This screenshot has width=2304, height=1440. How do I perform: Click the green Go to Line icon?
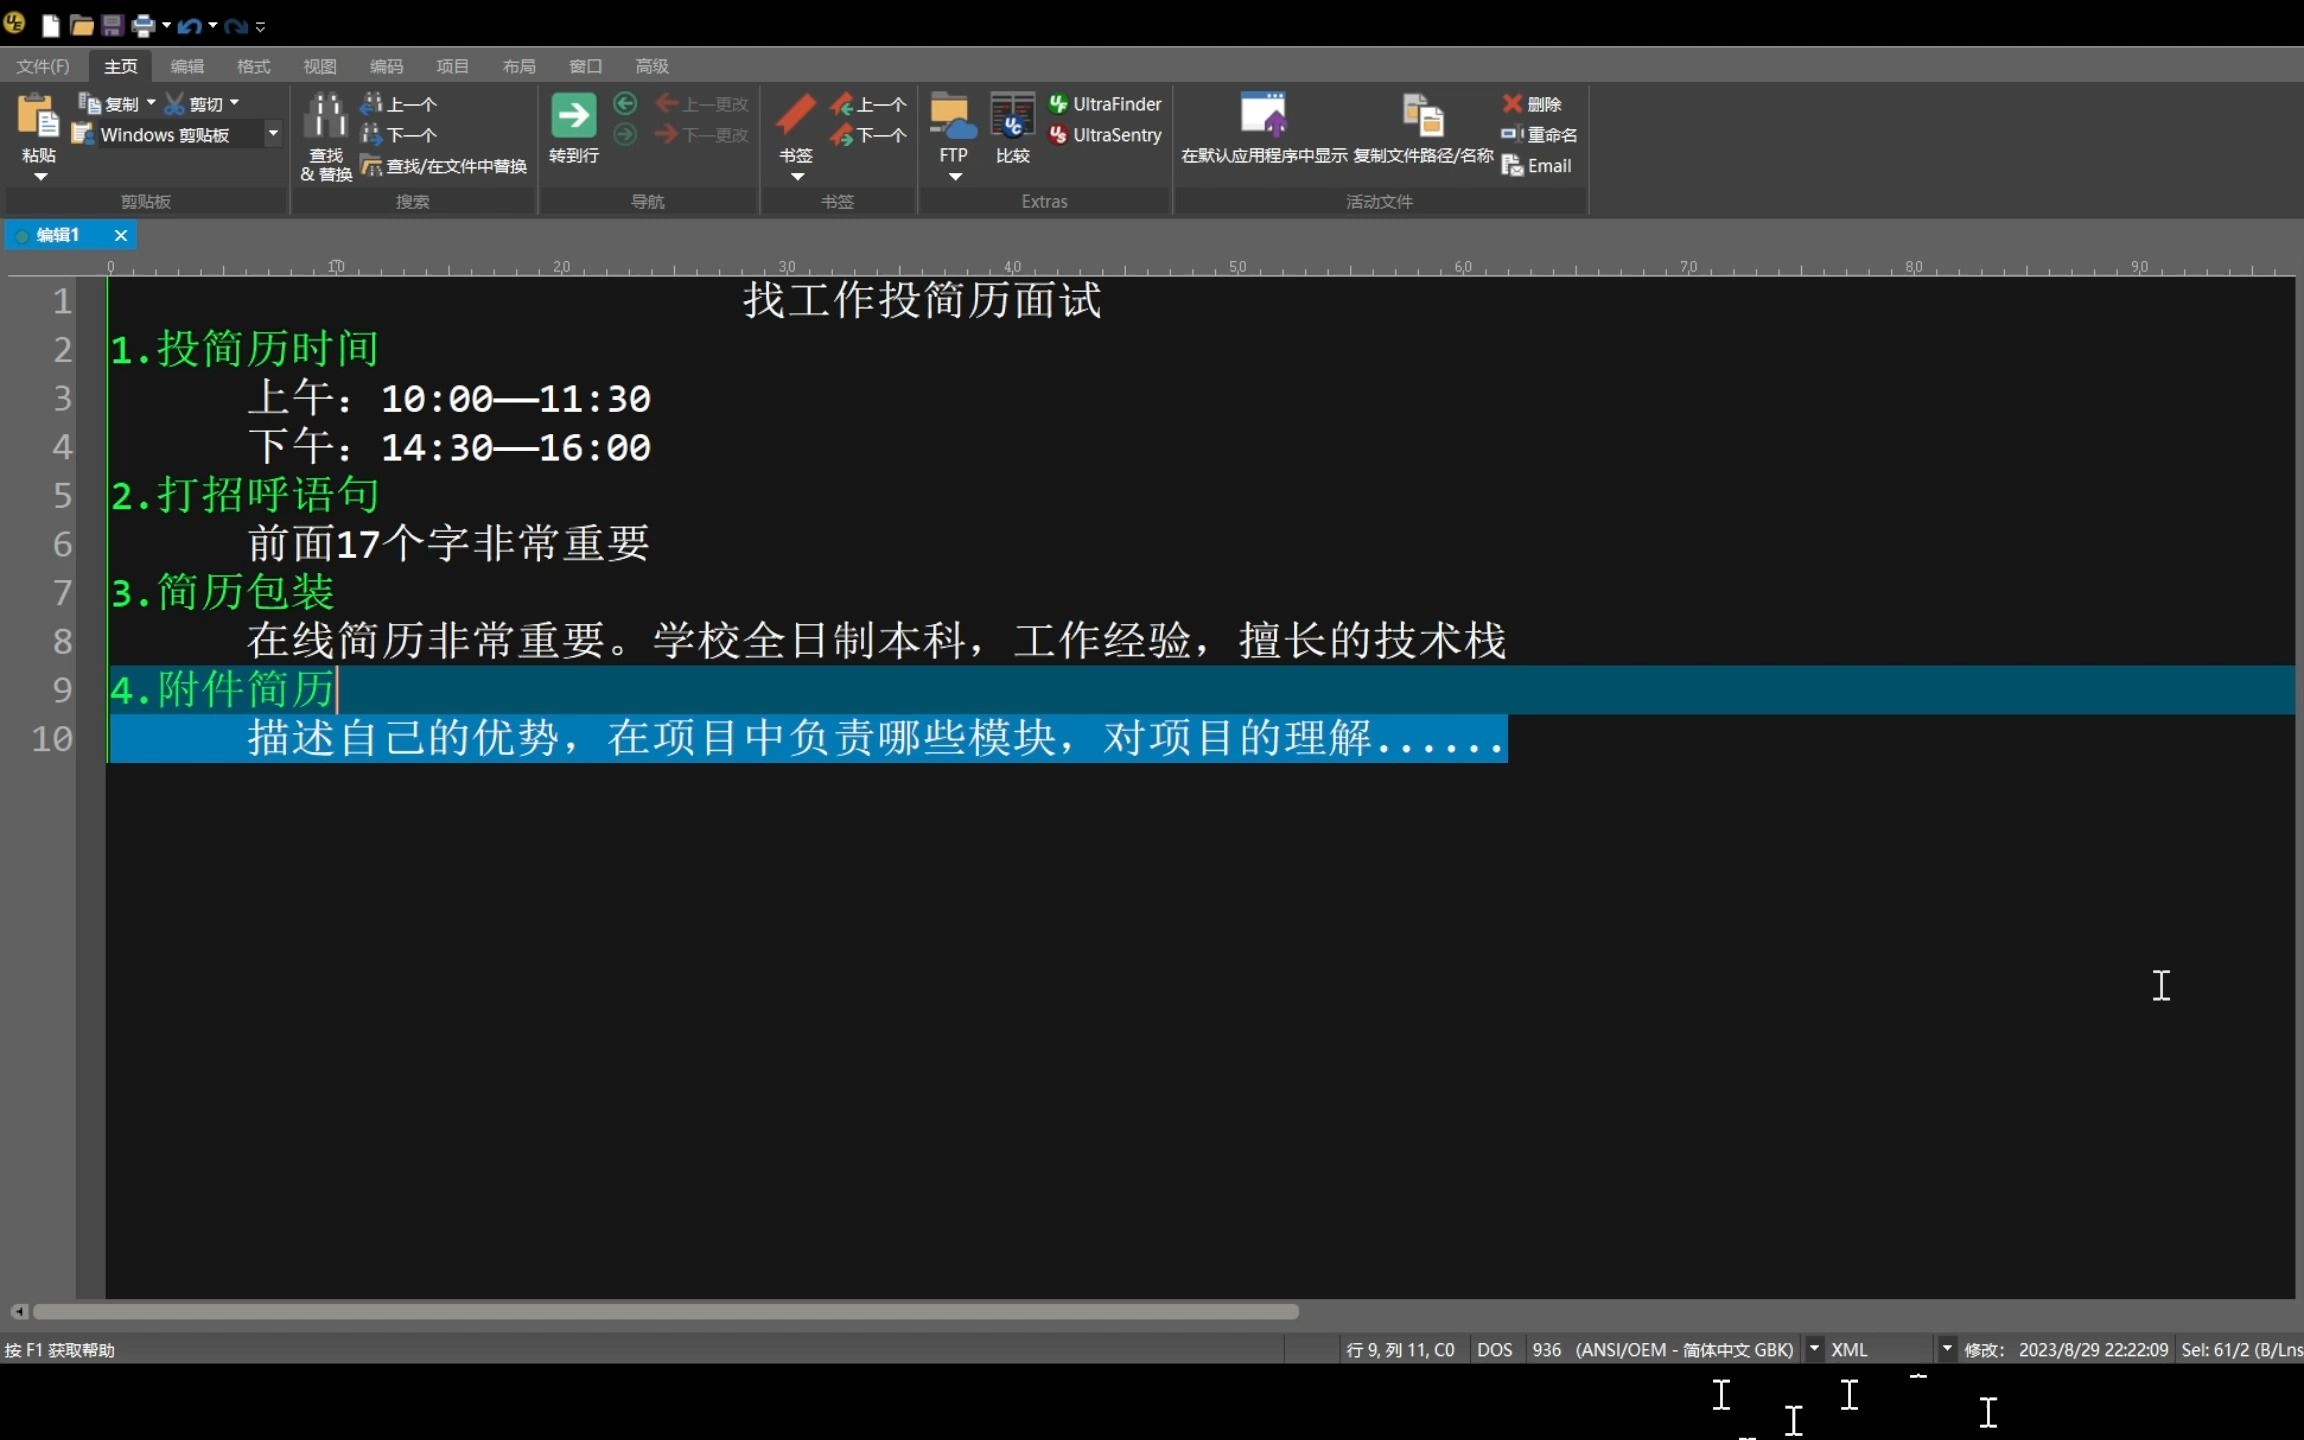pos(573,116)
